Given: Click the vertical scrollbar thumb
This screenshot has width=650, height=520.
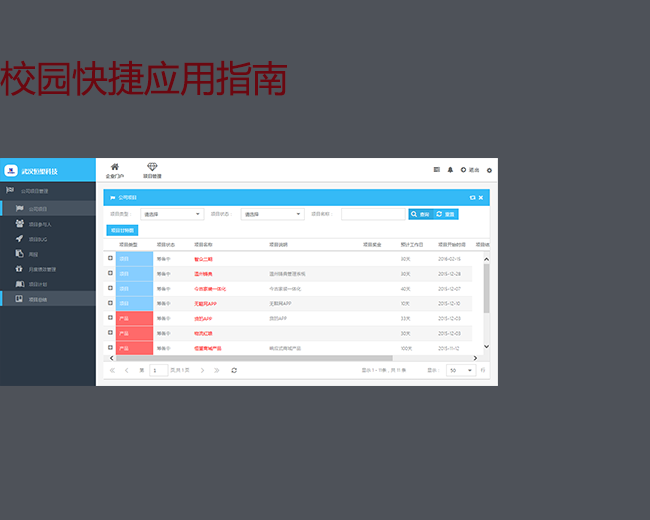Looking at the screenshot, I should coord(487,288).
